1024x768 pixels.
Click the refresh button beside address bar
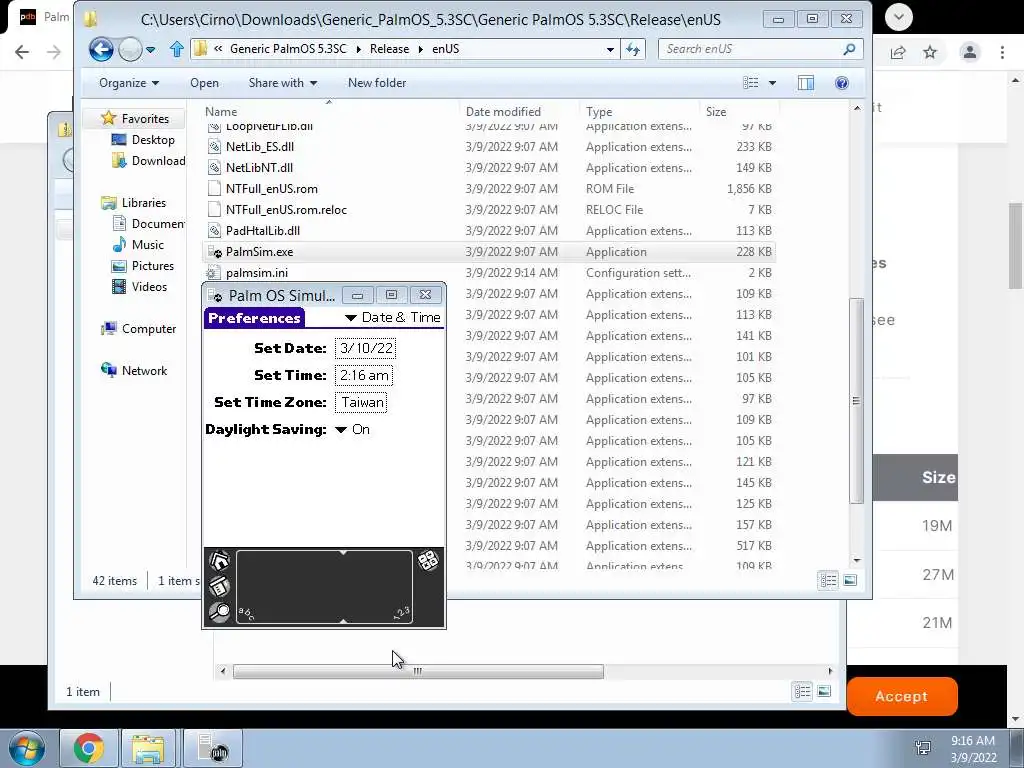(x=633, y=49)
